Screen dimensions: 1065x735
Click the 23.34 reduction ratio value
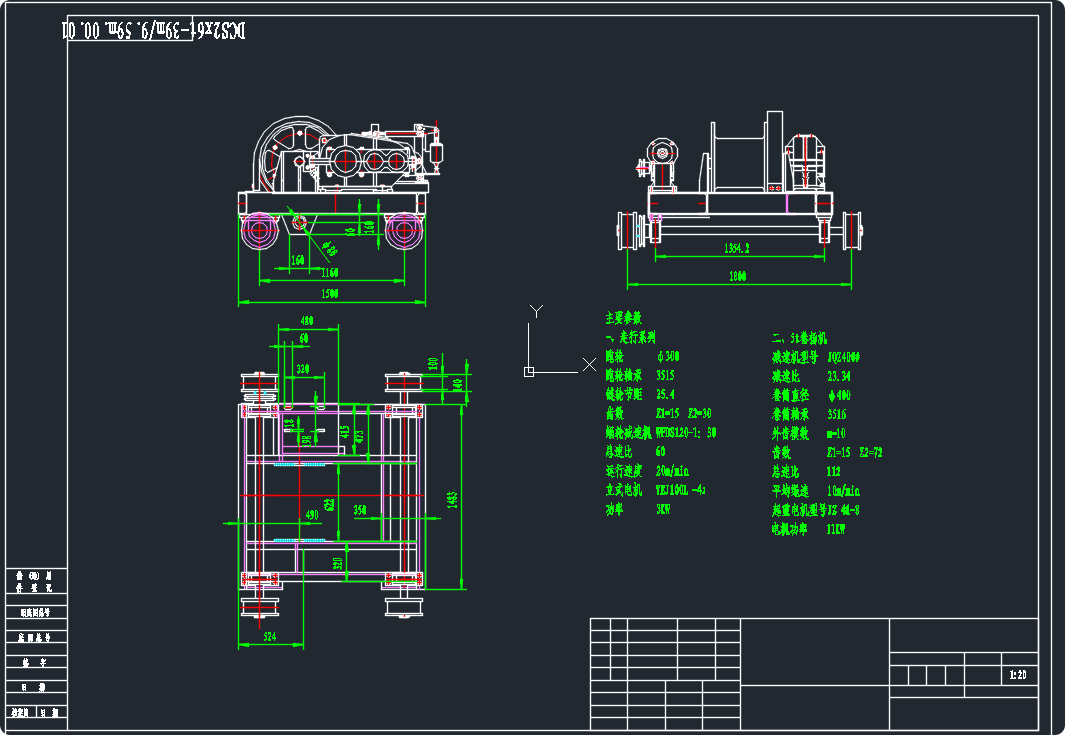(838, 376)
